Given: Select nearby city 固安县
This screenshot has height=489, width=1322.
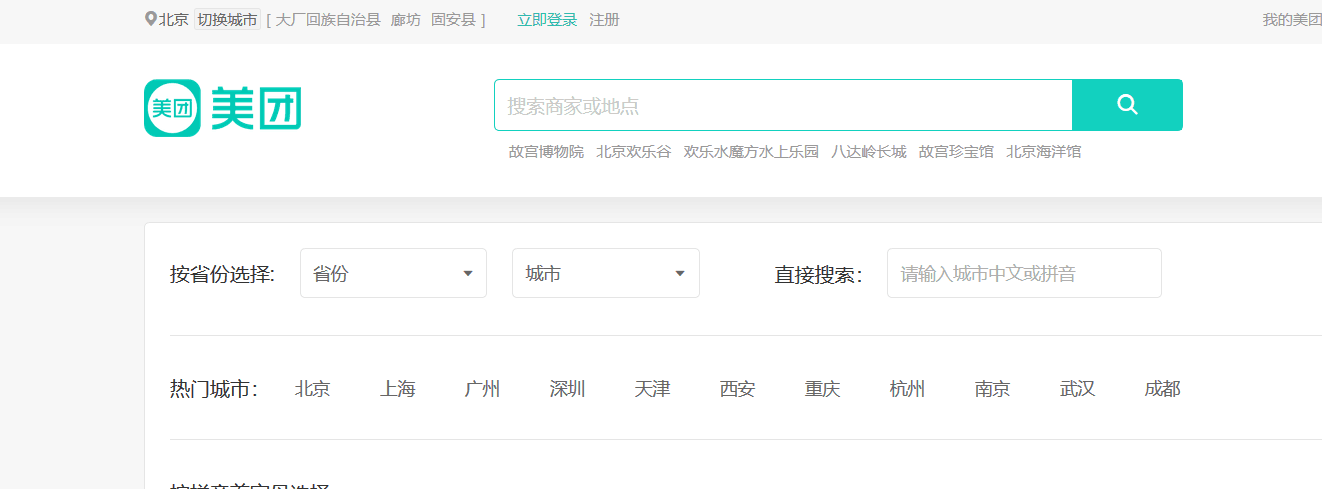Looking at the screenshot, I should coord(453,19).
